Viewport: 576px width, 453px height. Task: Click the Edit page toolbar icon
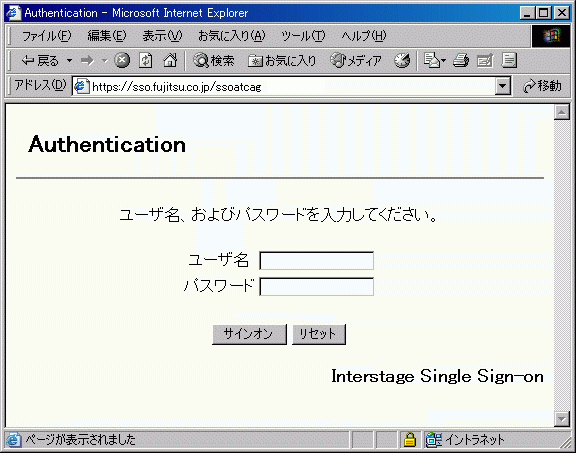tap(485, 60)
